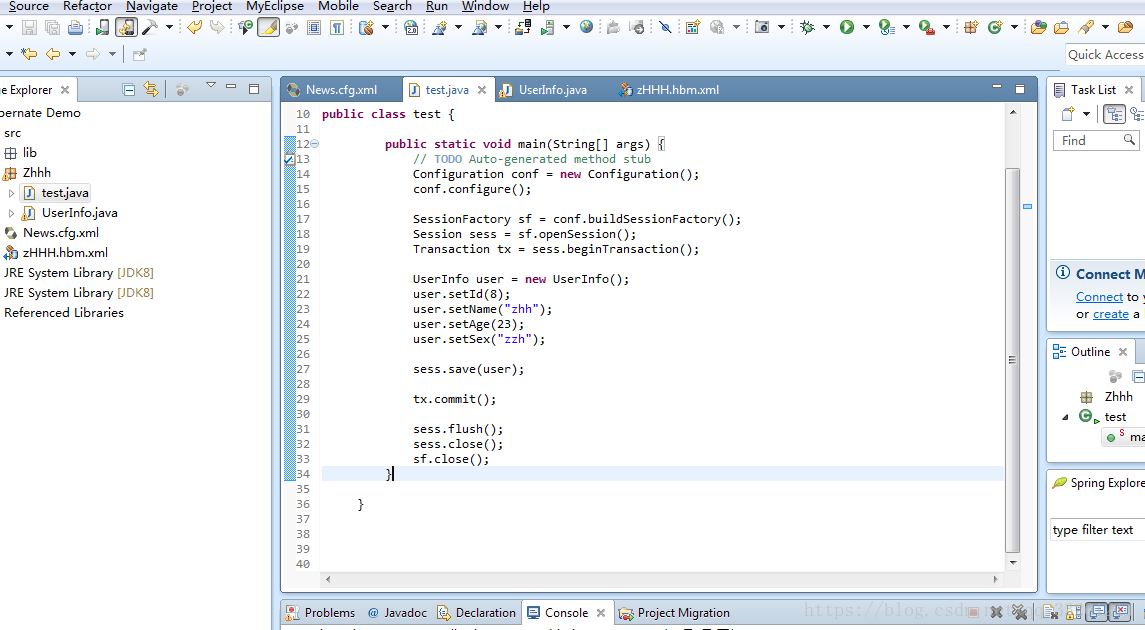Click the Quick Access search field
Screen dimensions: 1145x630
pos(1106,55)
